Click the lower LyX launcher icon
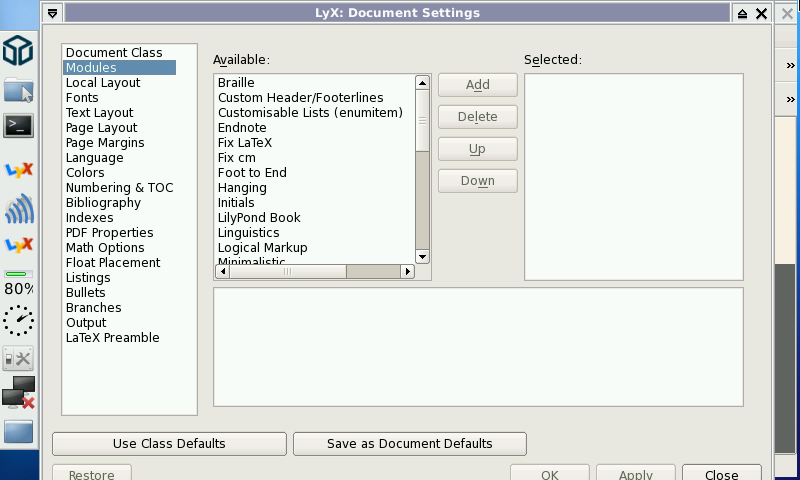The height and width of the screenshot is (480, 800). point(19,244)
